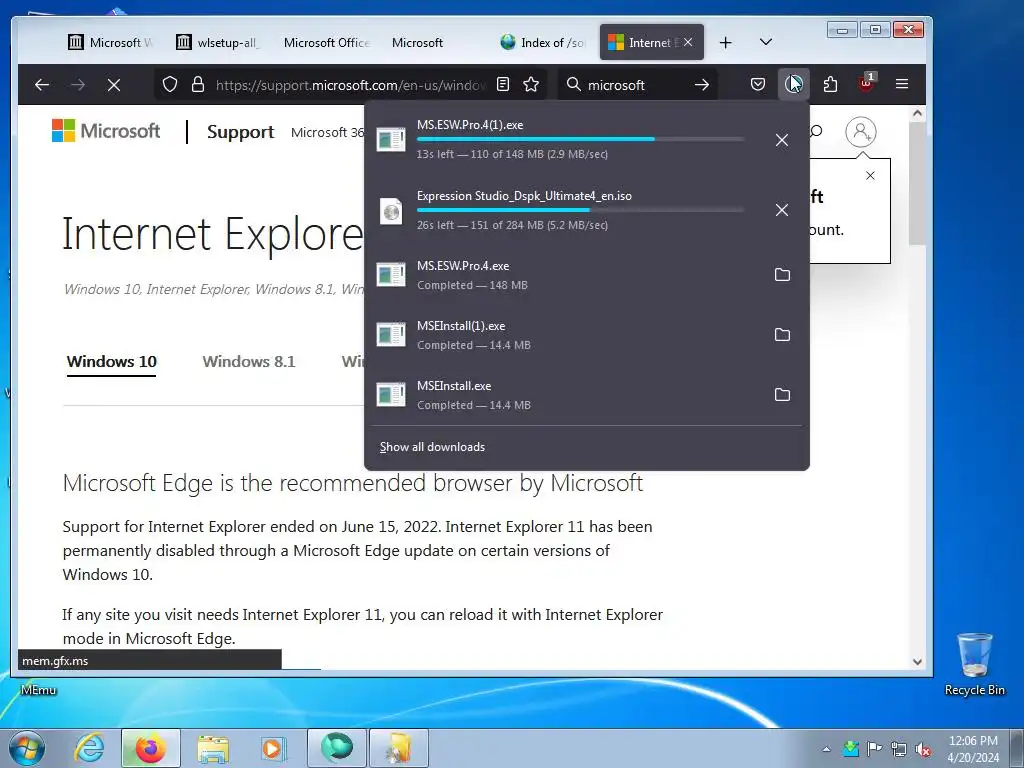Open the Microsoft 365 header link
The width and height of the screenshot is (1024, 768).
tap(328, 132)
